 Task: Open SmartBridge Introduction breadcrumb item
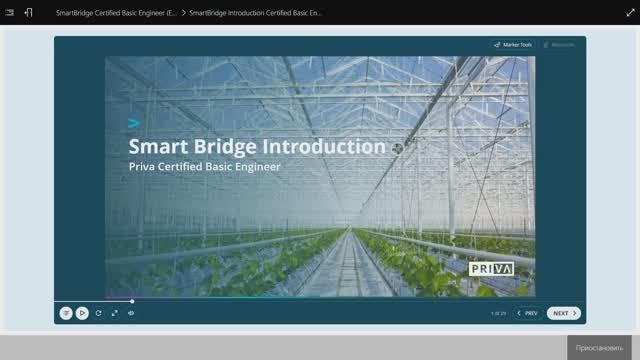pyautogui.click(x=256, y=13)
